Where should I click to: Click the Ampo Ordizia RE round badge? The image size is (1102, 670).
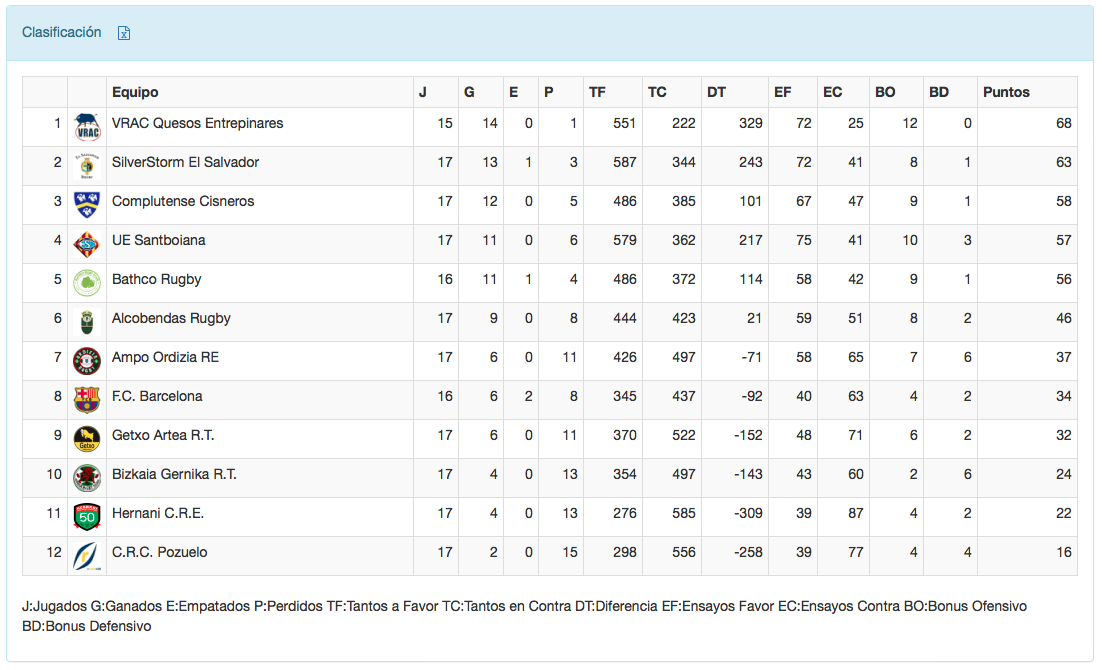pos(87,361)
